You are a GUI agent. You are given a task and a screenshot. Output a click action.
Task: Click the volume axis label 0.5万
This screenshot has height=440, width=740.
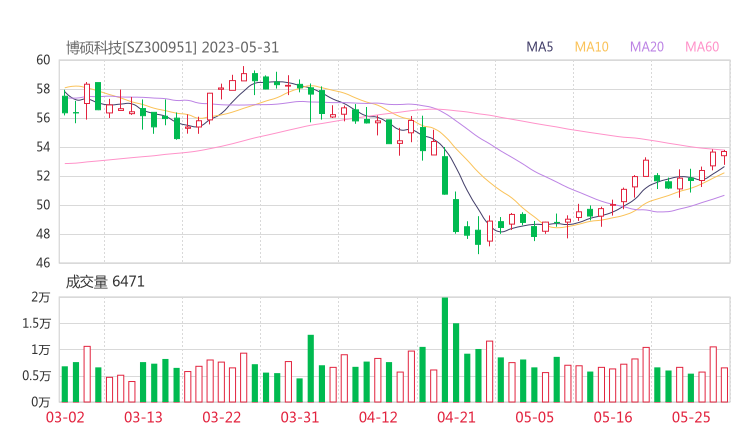click(36, 376)
